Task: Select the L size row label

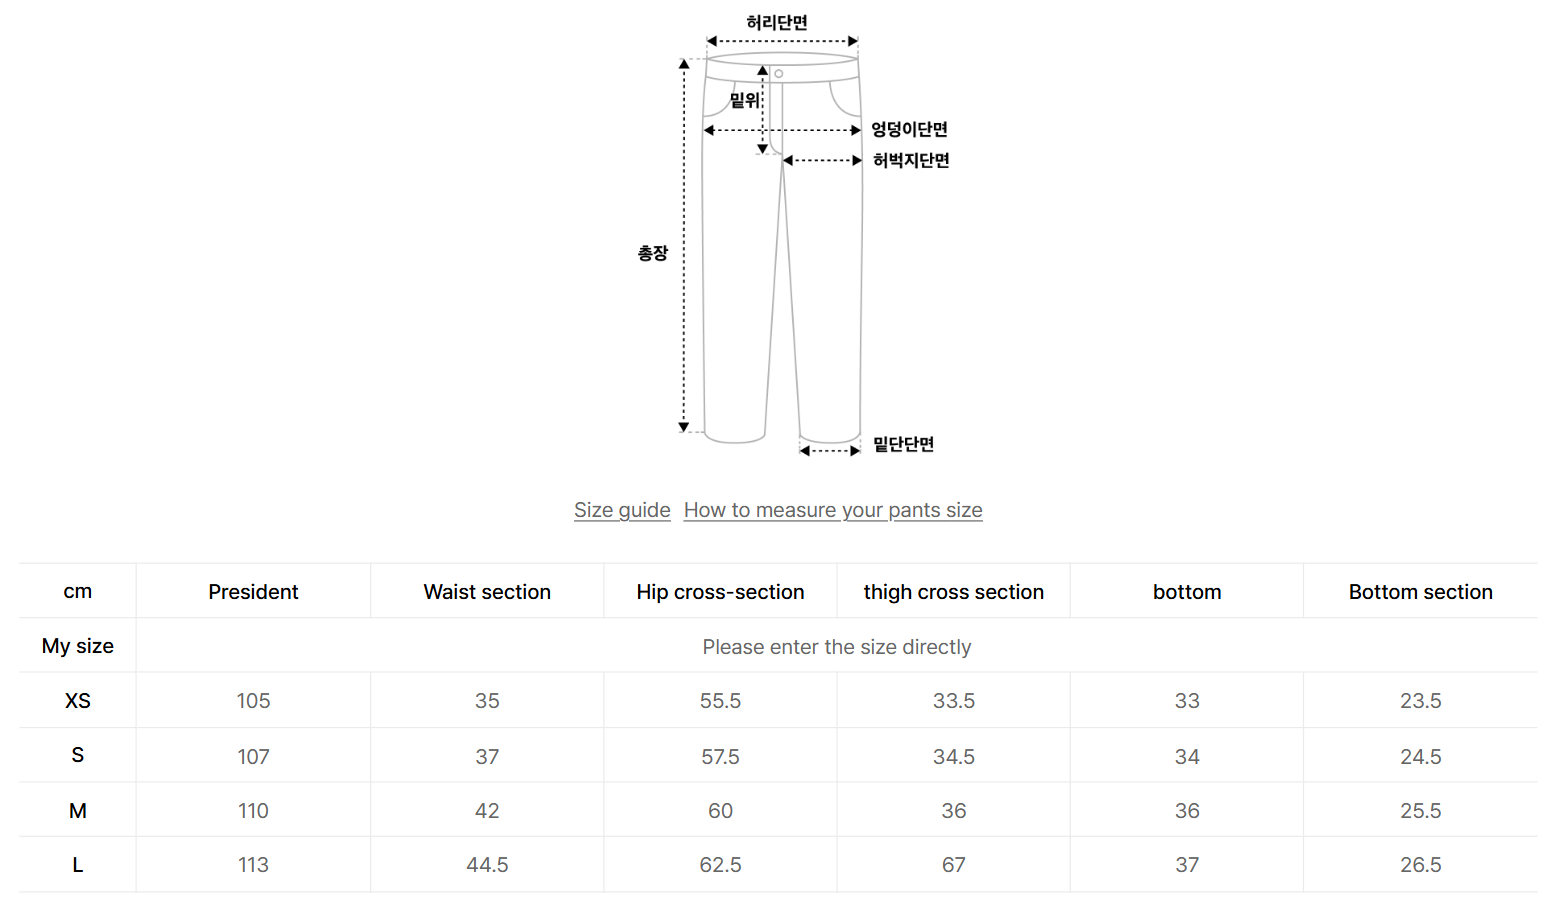Action: tap(78, 865)
